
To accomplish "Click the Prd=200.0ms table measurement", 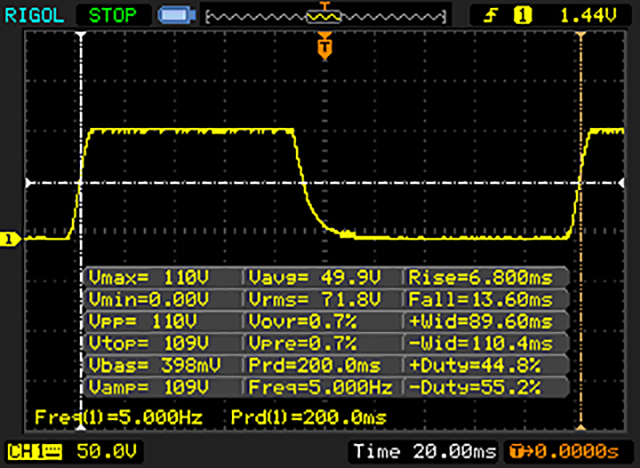I will tap(315, 365).
